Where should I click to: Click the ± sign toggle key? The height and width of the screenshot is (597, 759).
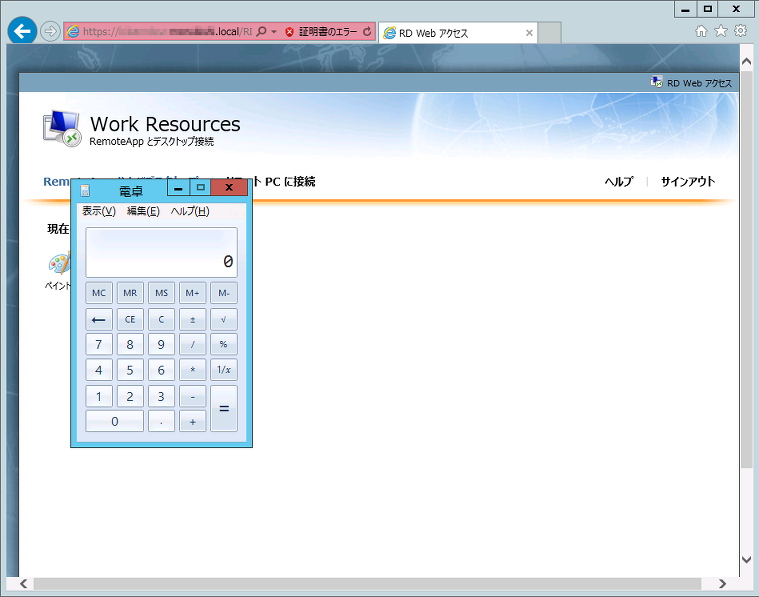[x=192, y=320]
